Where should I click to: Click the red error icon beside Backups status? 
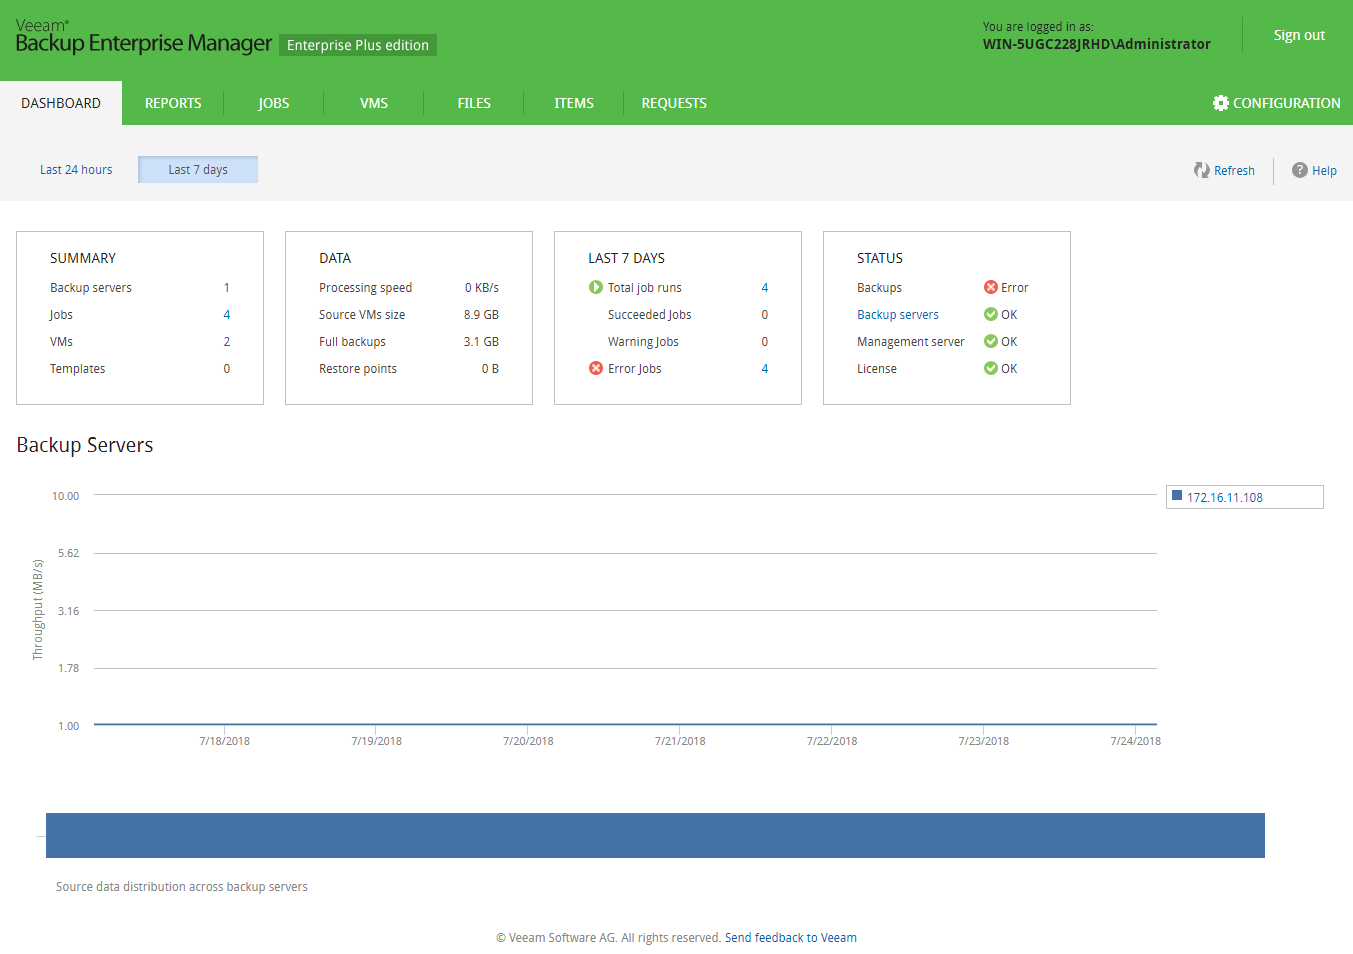[990, 287]
